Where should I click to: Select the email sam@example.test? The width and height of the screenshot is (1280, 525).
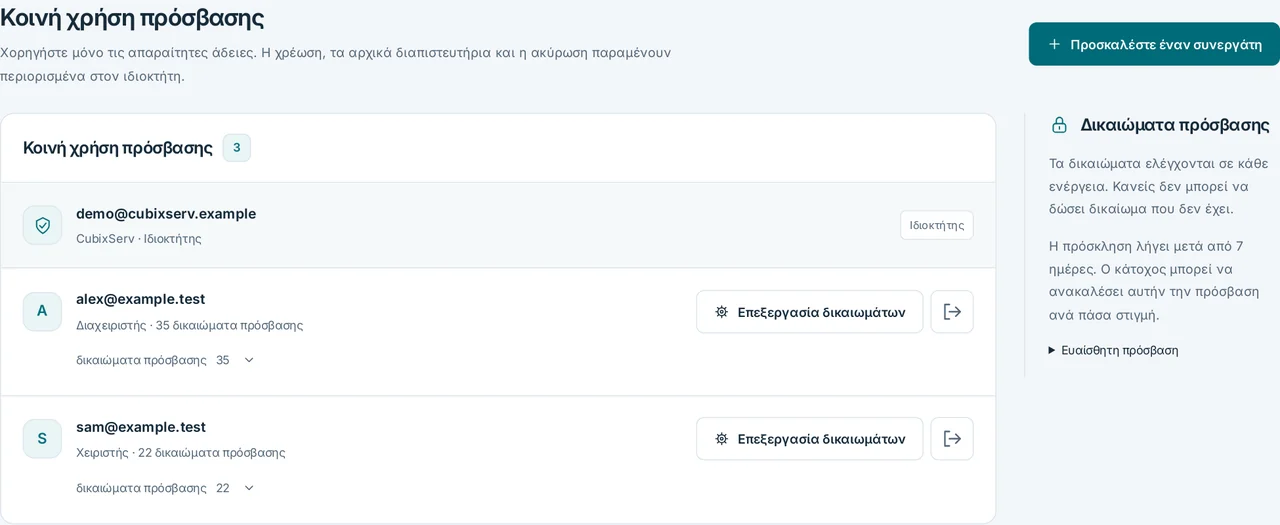[x=141, y=427]
